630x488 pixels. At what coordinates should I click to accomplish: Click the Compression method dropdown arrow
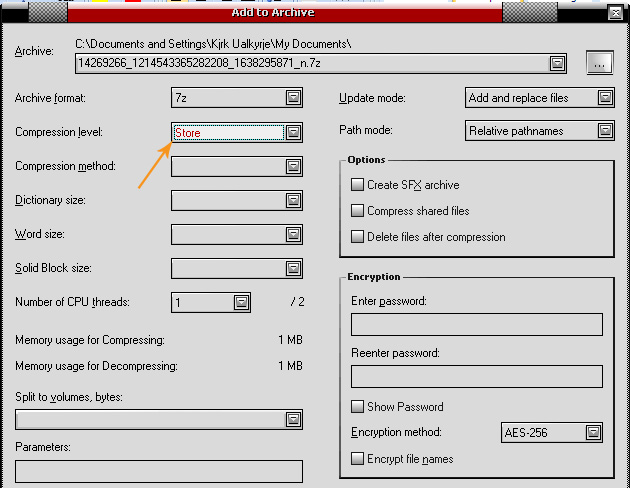[x=293, y=166]
